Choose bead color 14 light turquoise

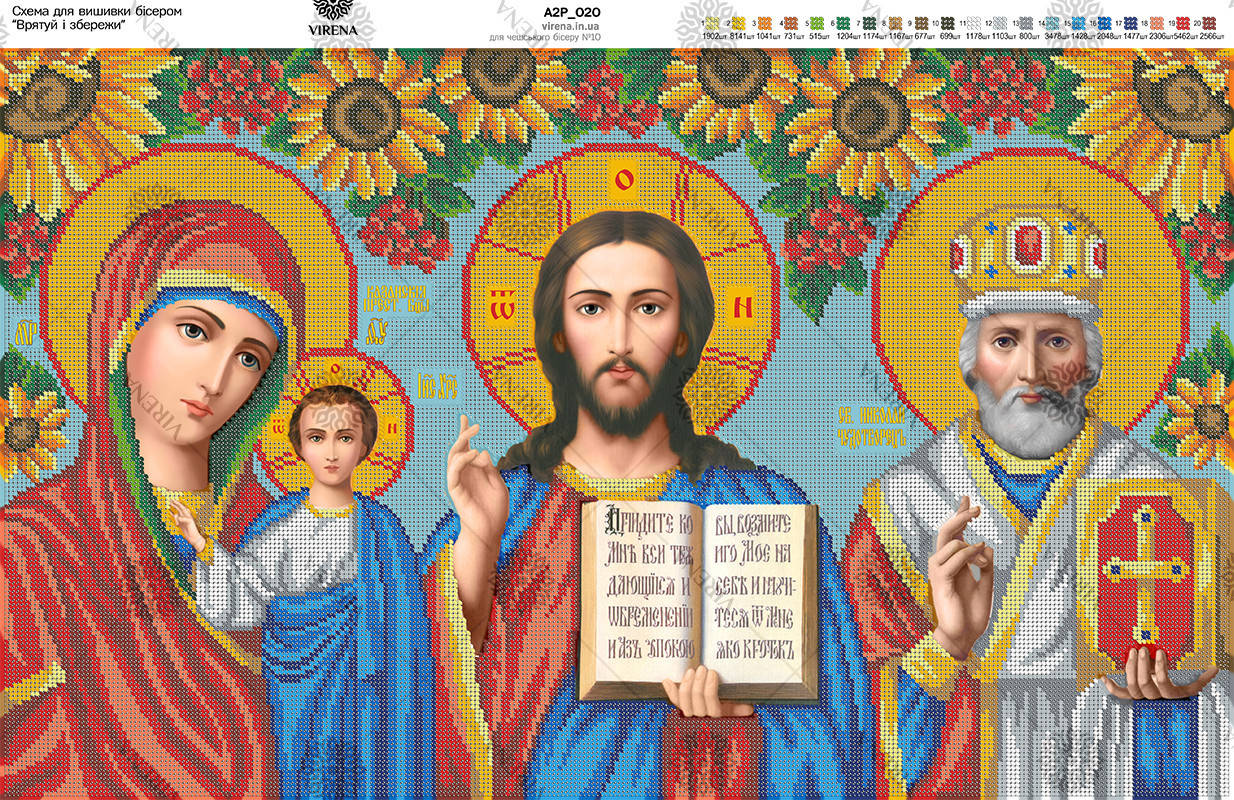pos(1054,23)
